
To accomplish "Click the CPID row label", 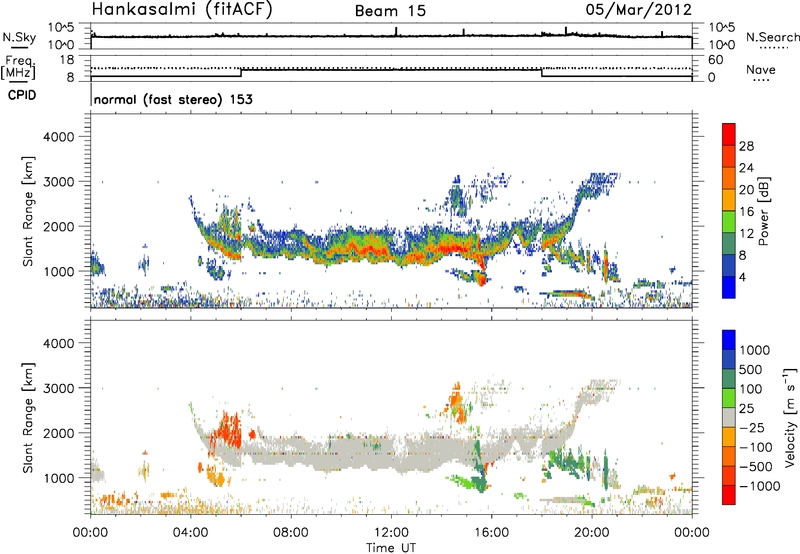I will (22, 95).
